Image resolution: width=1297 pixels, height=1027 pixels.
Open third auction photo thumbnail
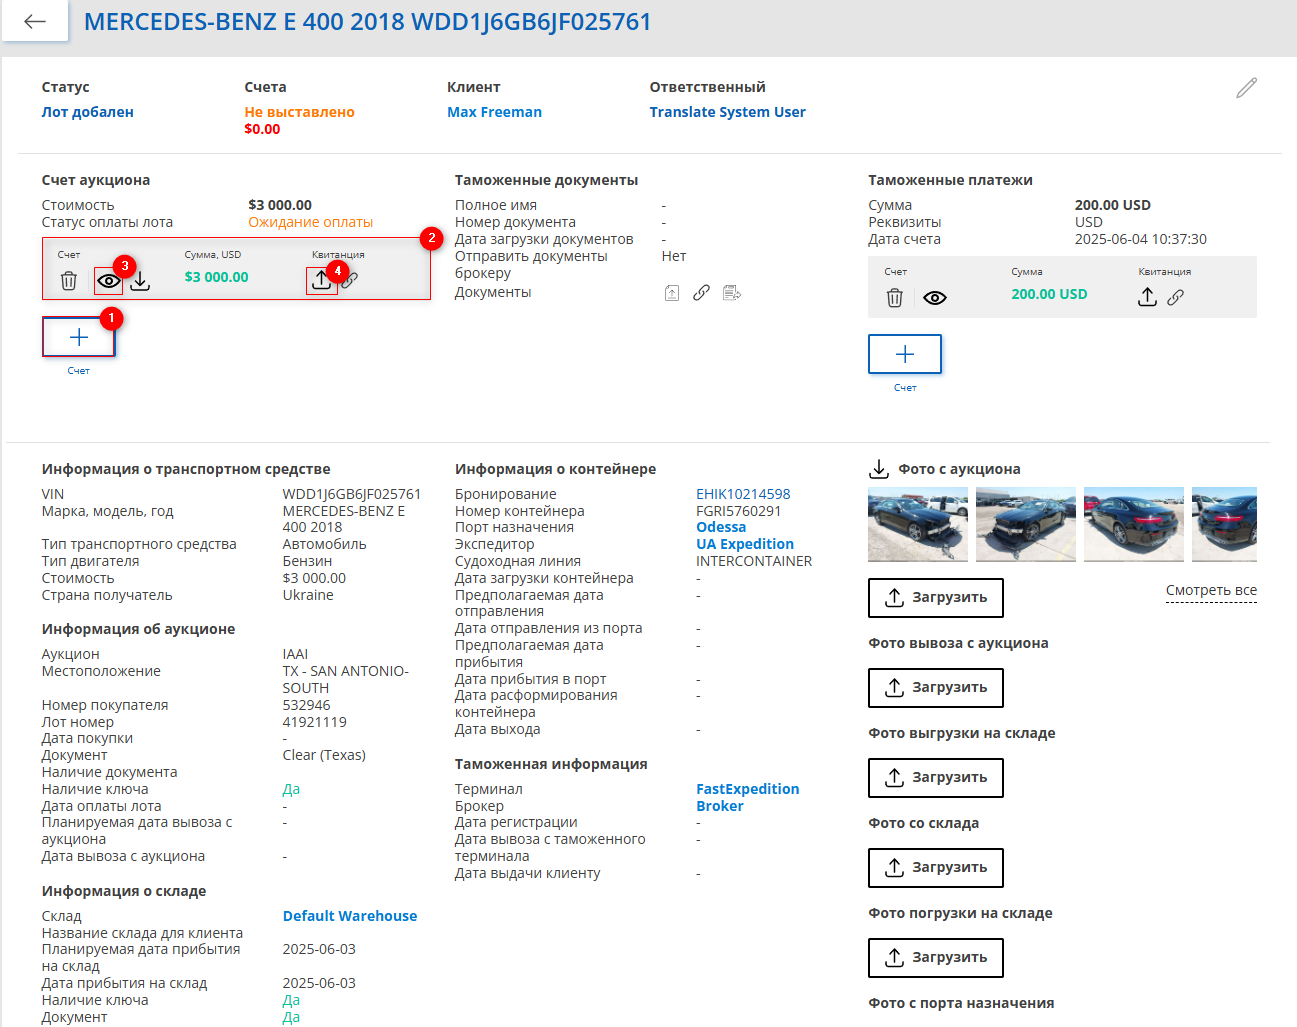1134,525
